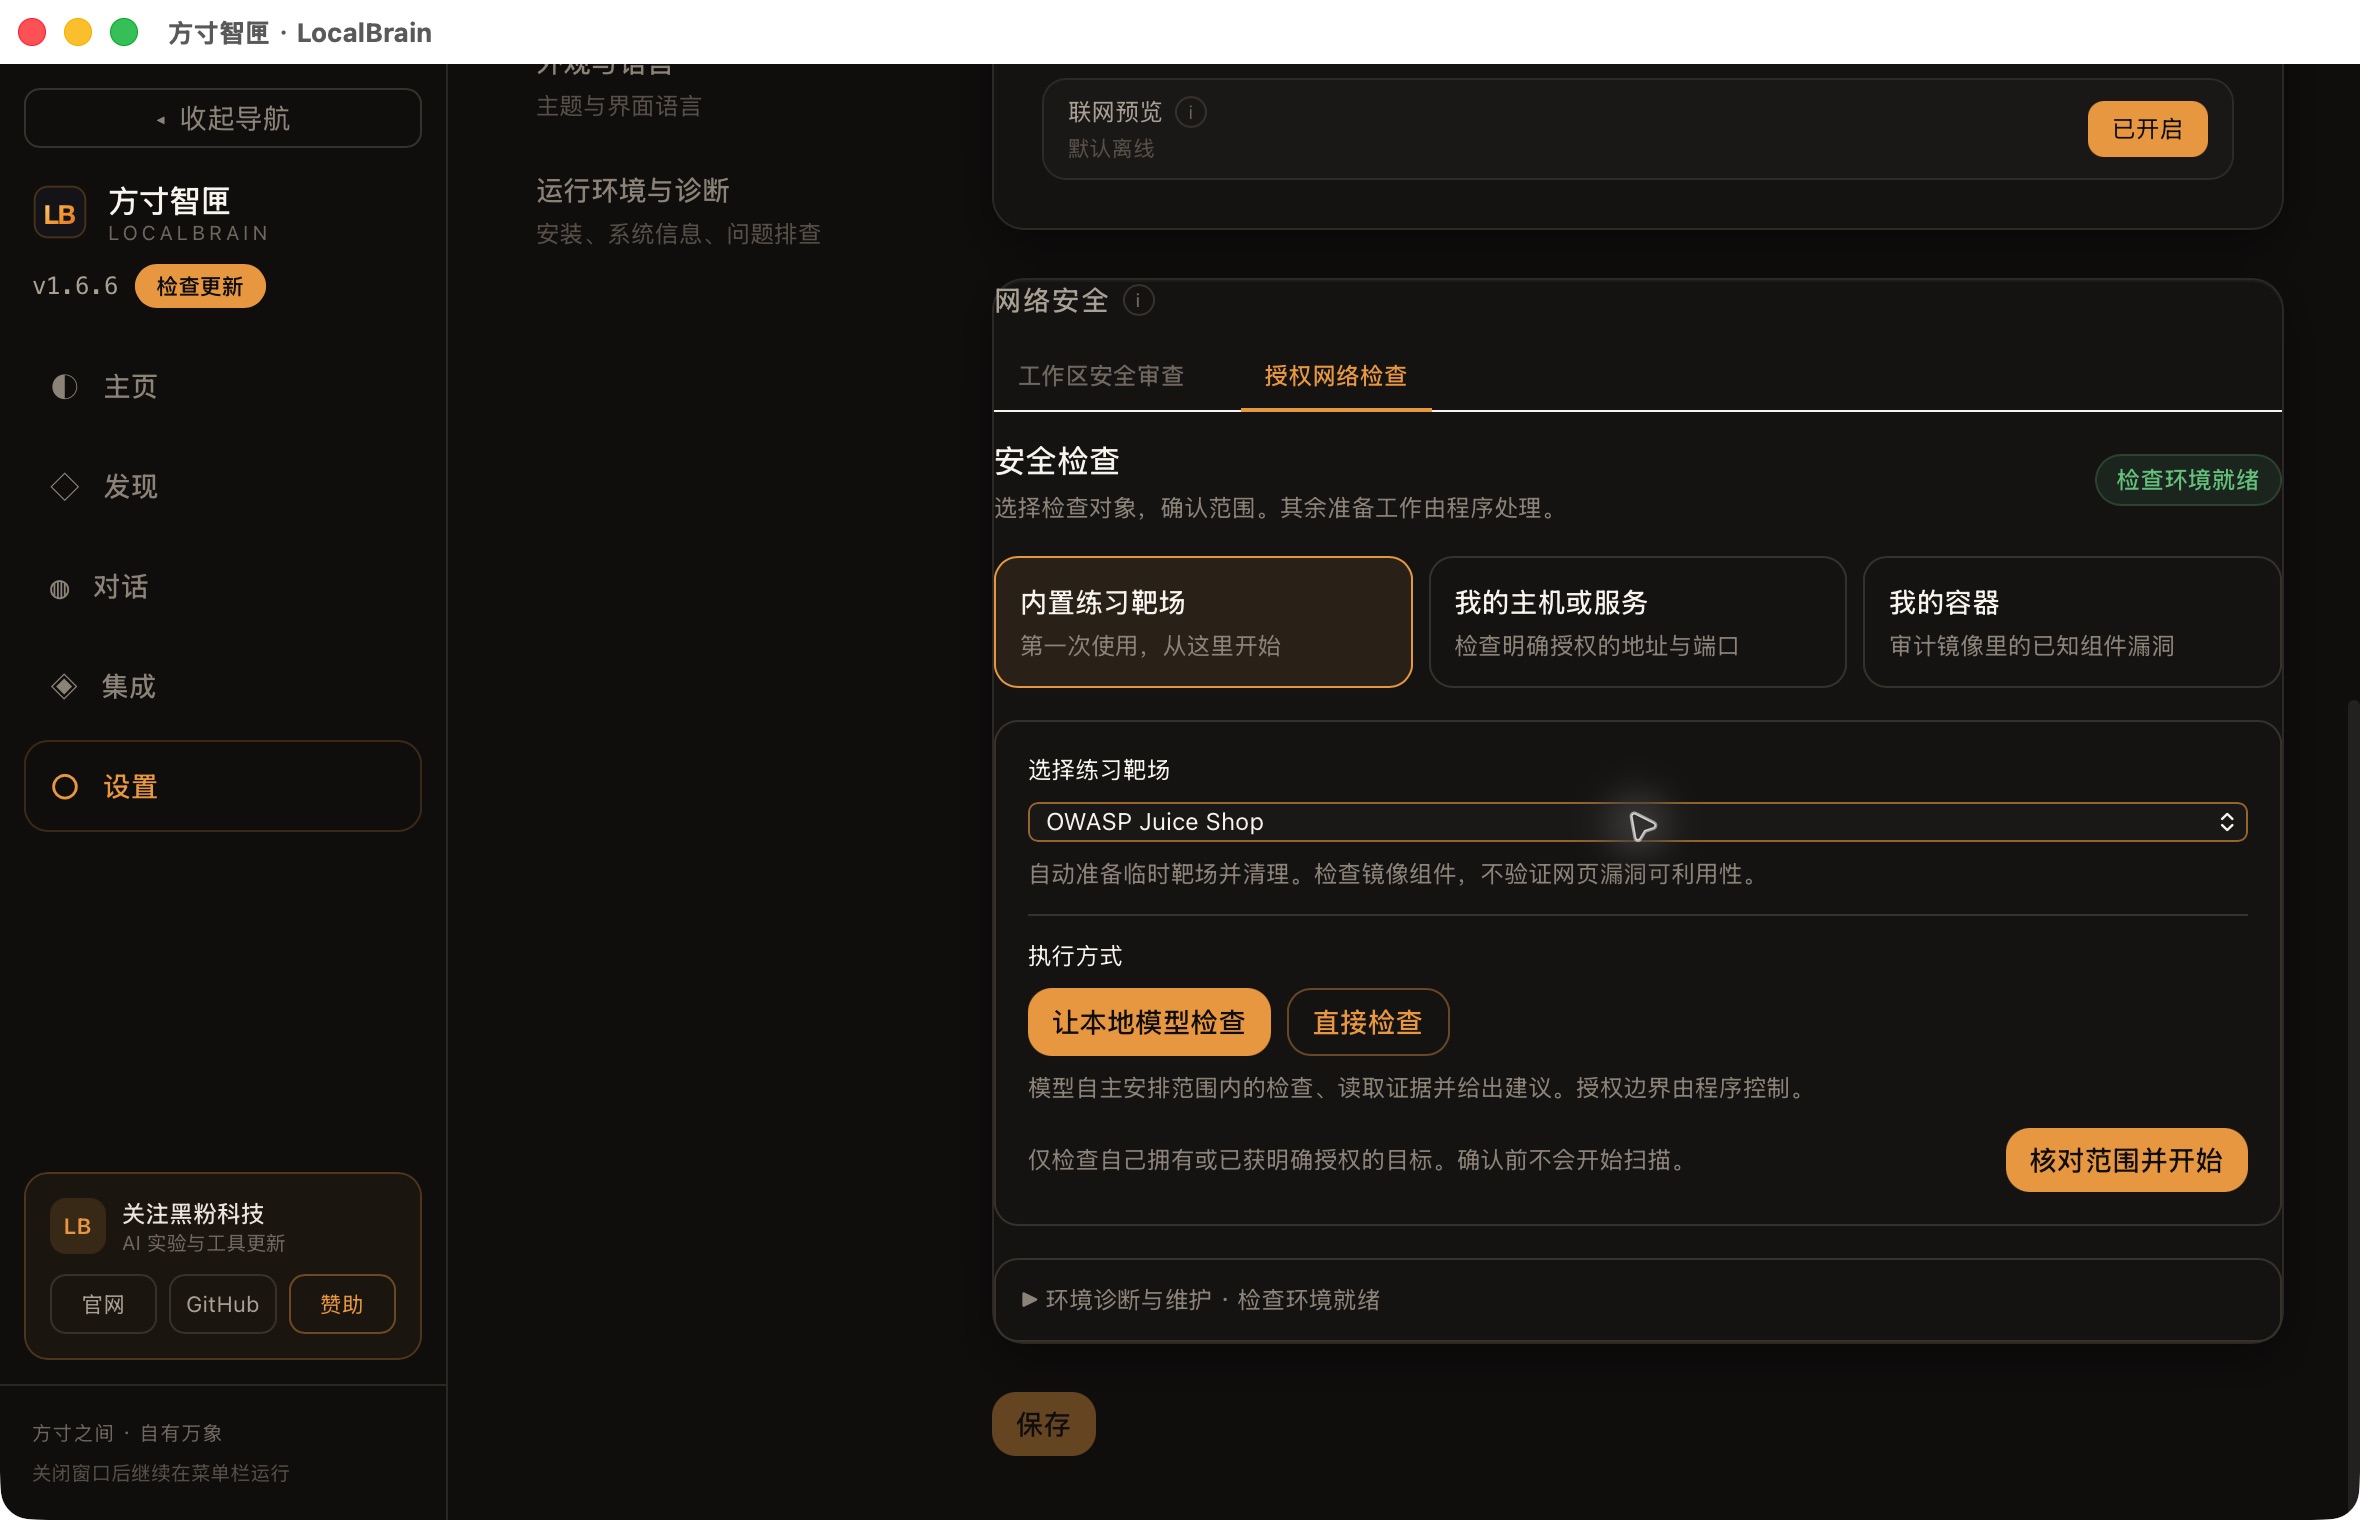Click the v1.6.6 version text

(x=75, y=286)
